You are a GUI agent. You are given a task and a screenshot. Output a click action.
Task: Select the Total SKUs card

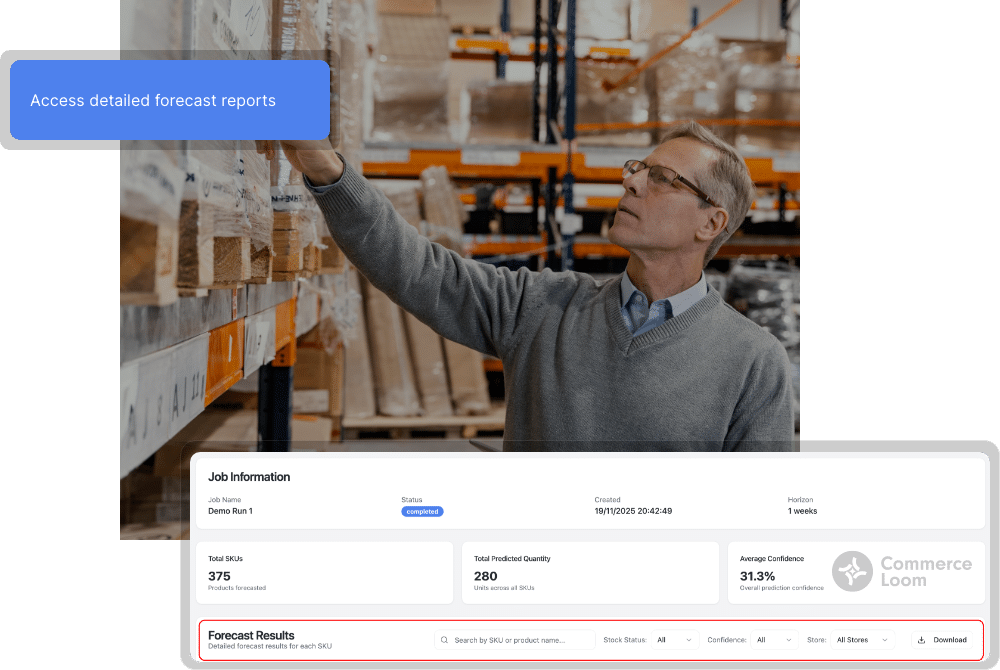point(320,573)
